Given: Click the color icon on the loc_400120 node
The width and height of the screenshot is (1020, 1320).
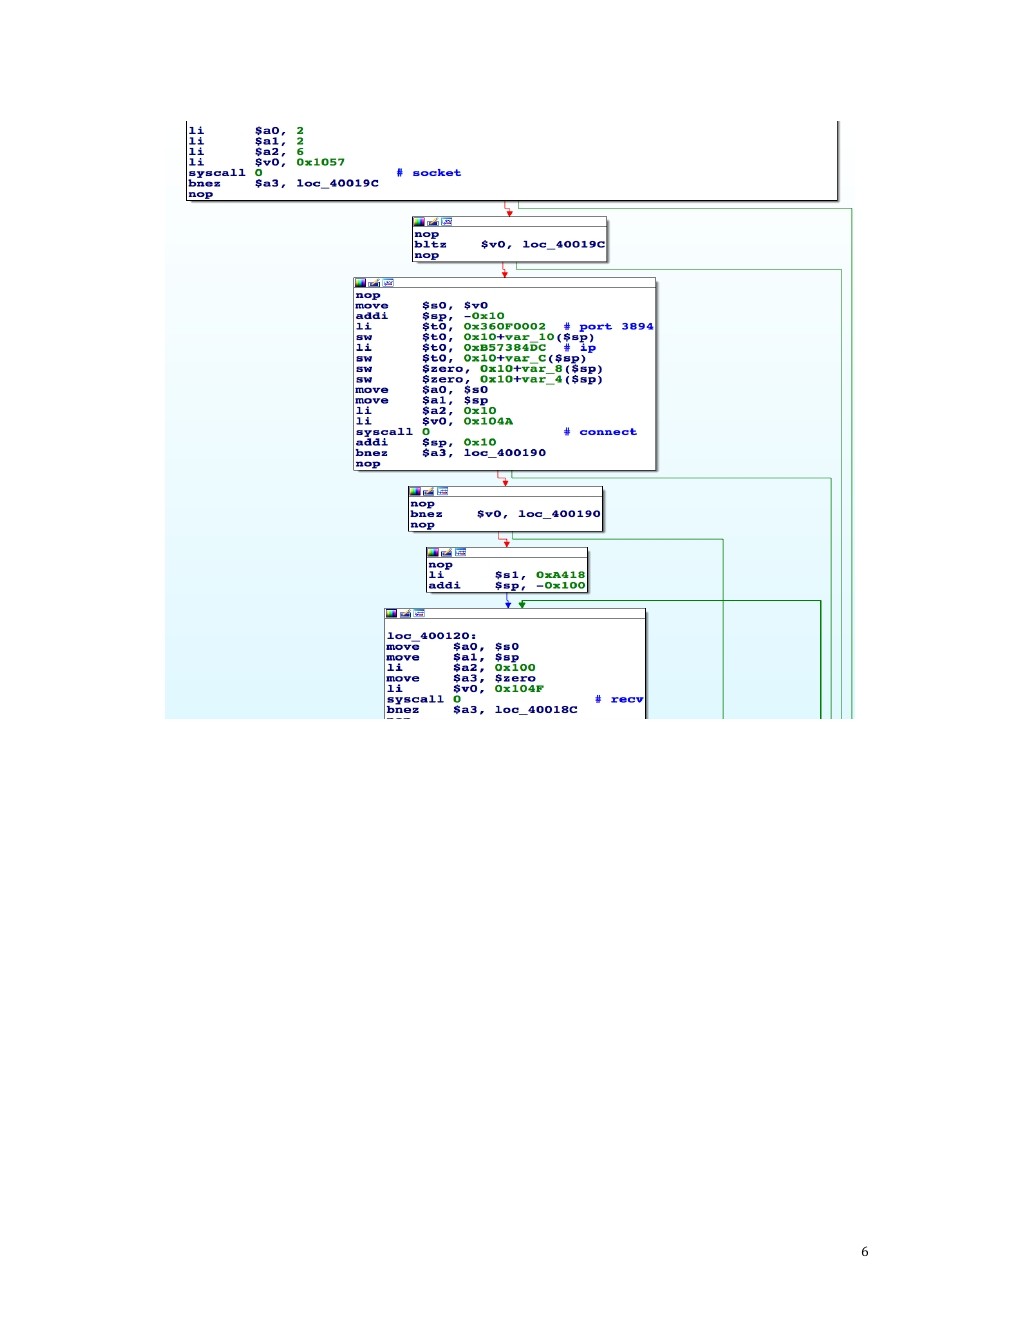Looking at the screenshot, I should click(x=392, y=613).
